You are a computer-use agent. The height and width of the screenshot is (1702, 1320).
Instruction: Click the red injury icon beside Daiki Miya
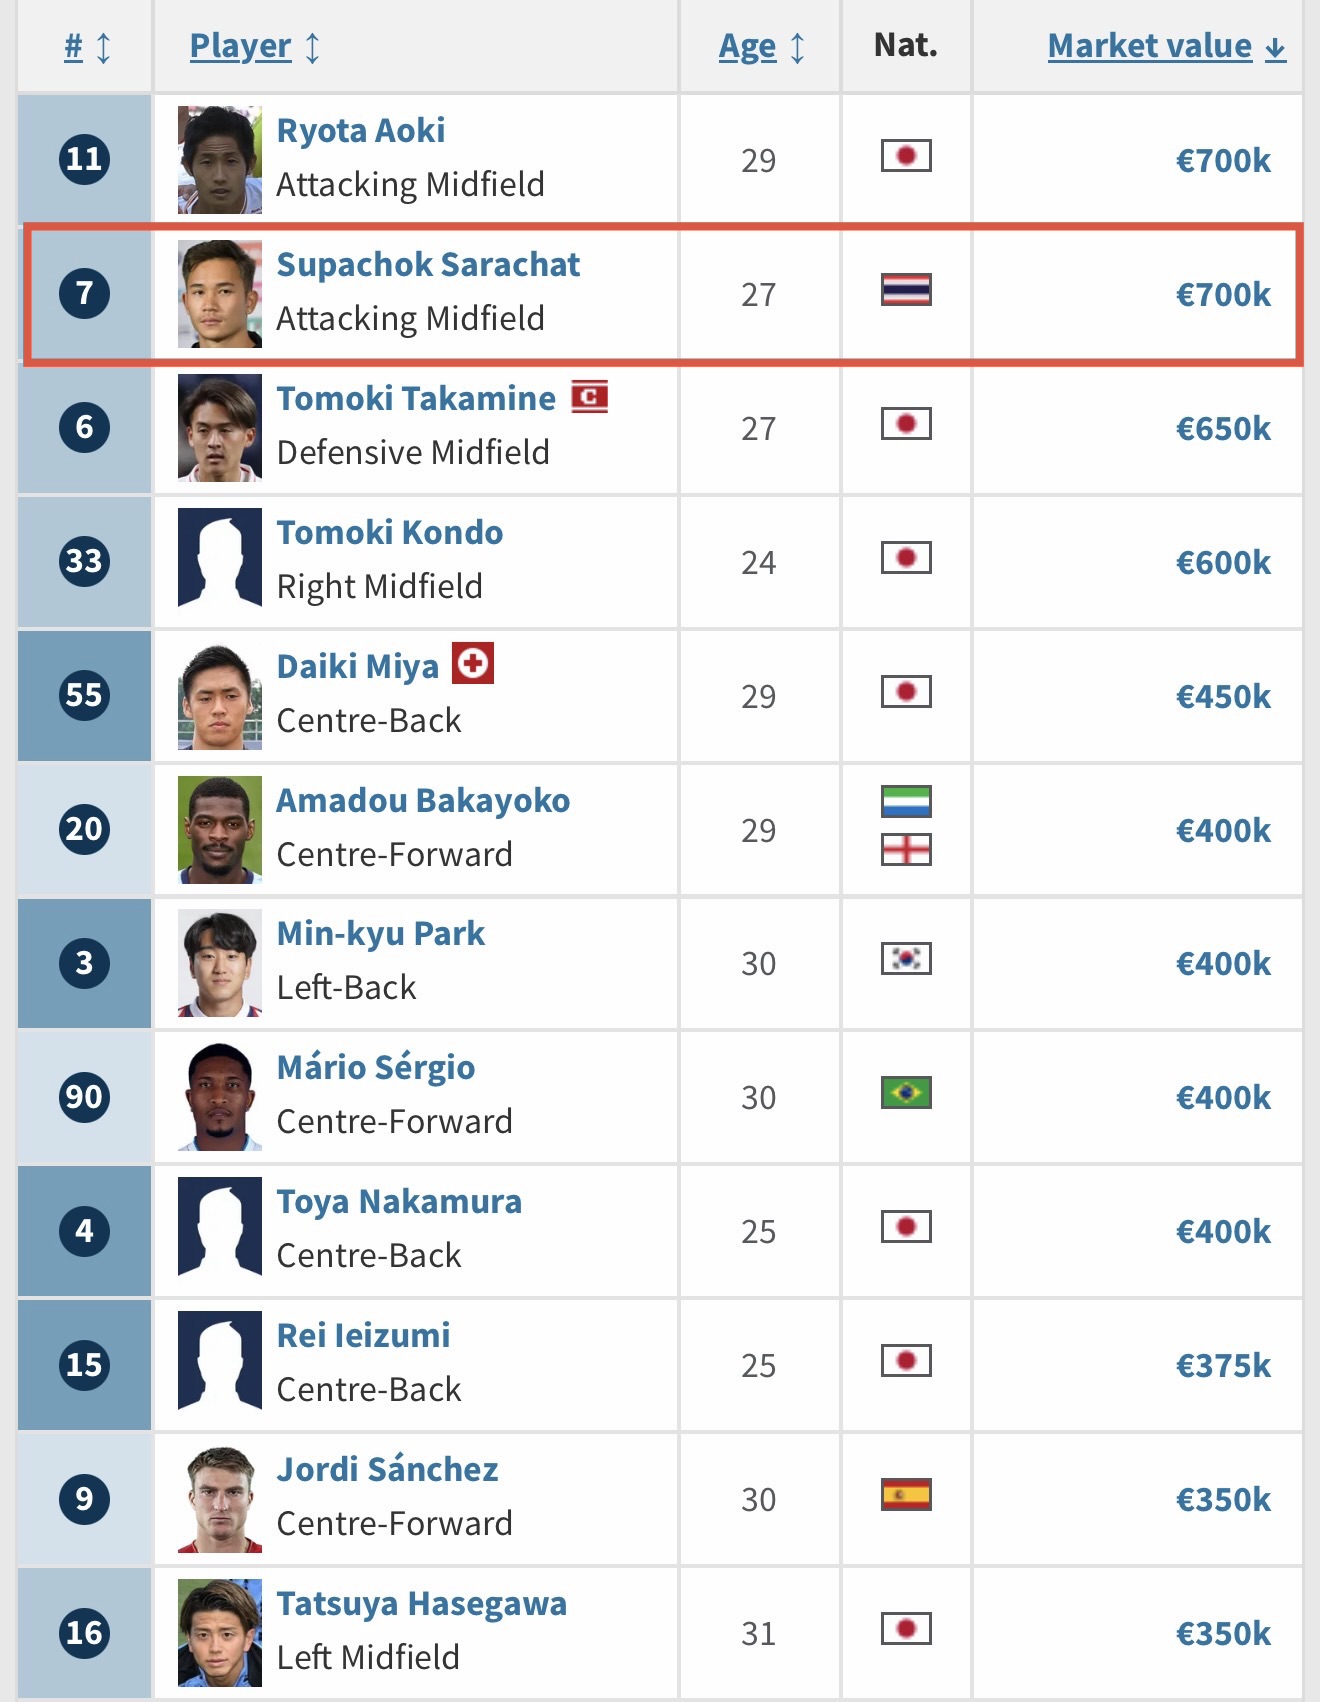(473, 664)
